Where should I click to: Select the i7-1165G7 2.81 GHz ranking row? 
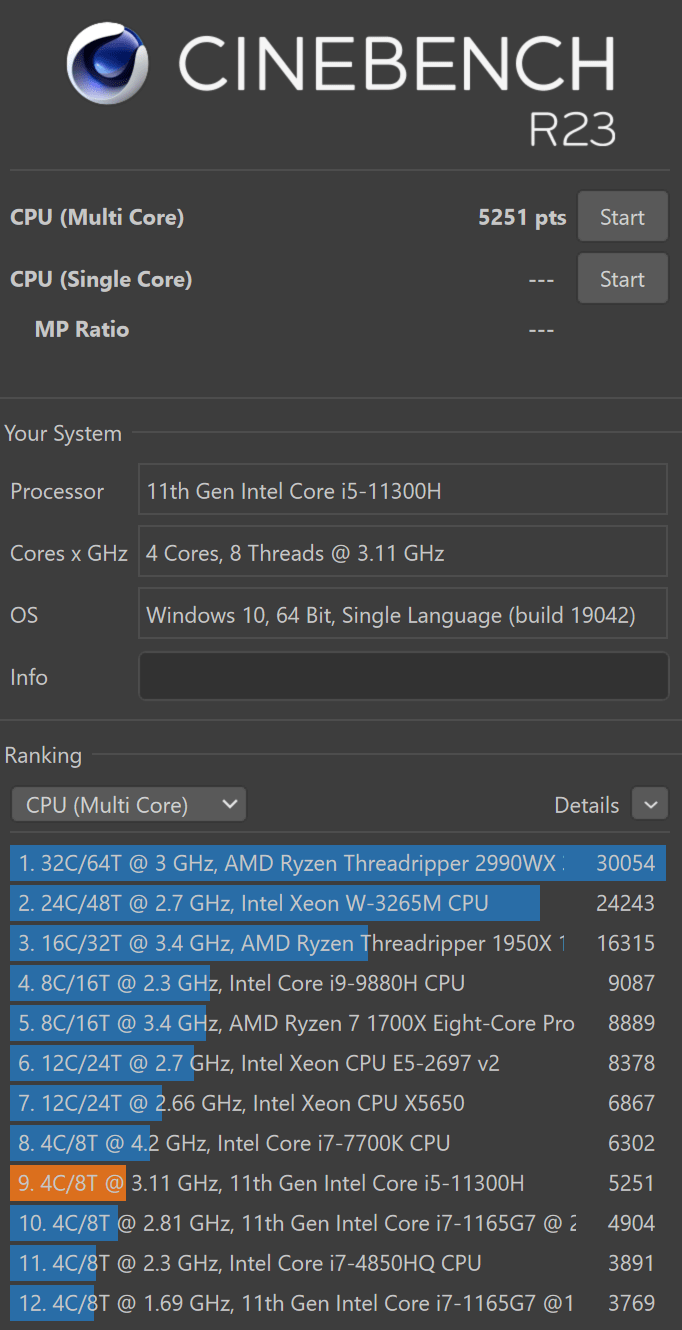point(338,1223)
